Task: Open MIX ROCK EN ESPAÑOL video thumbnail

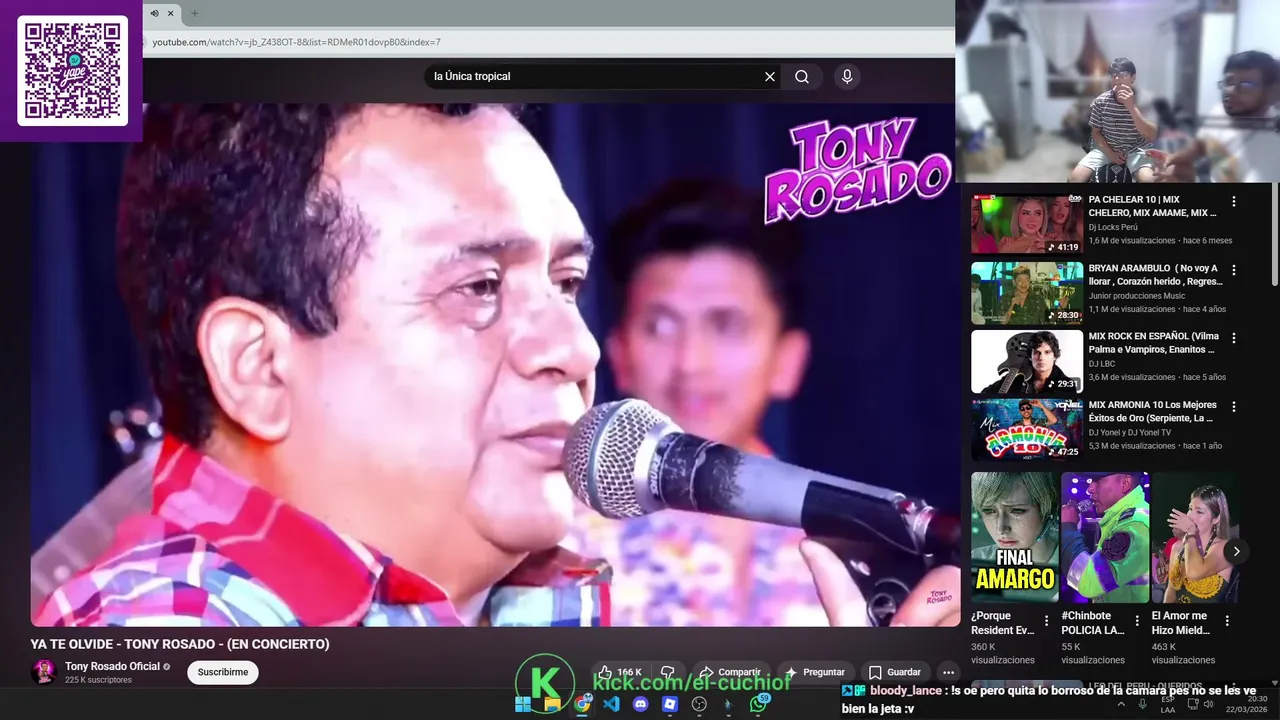Action: [1027, 361]
